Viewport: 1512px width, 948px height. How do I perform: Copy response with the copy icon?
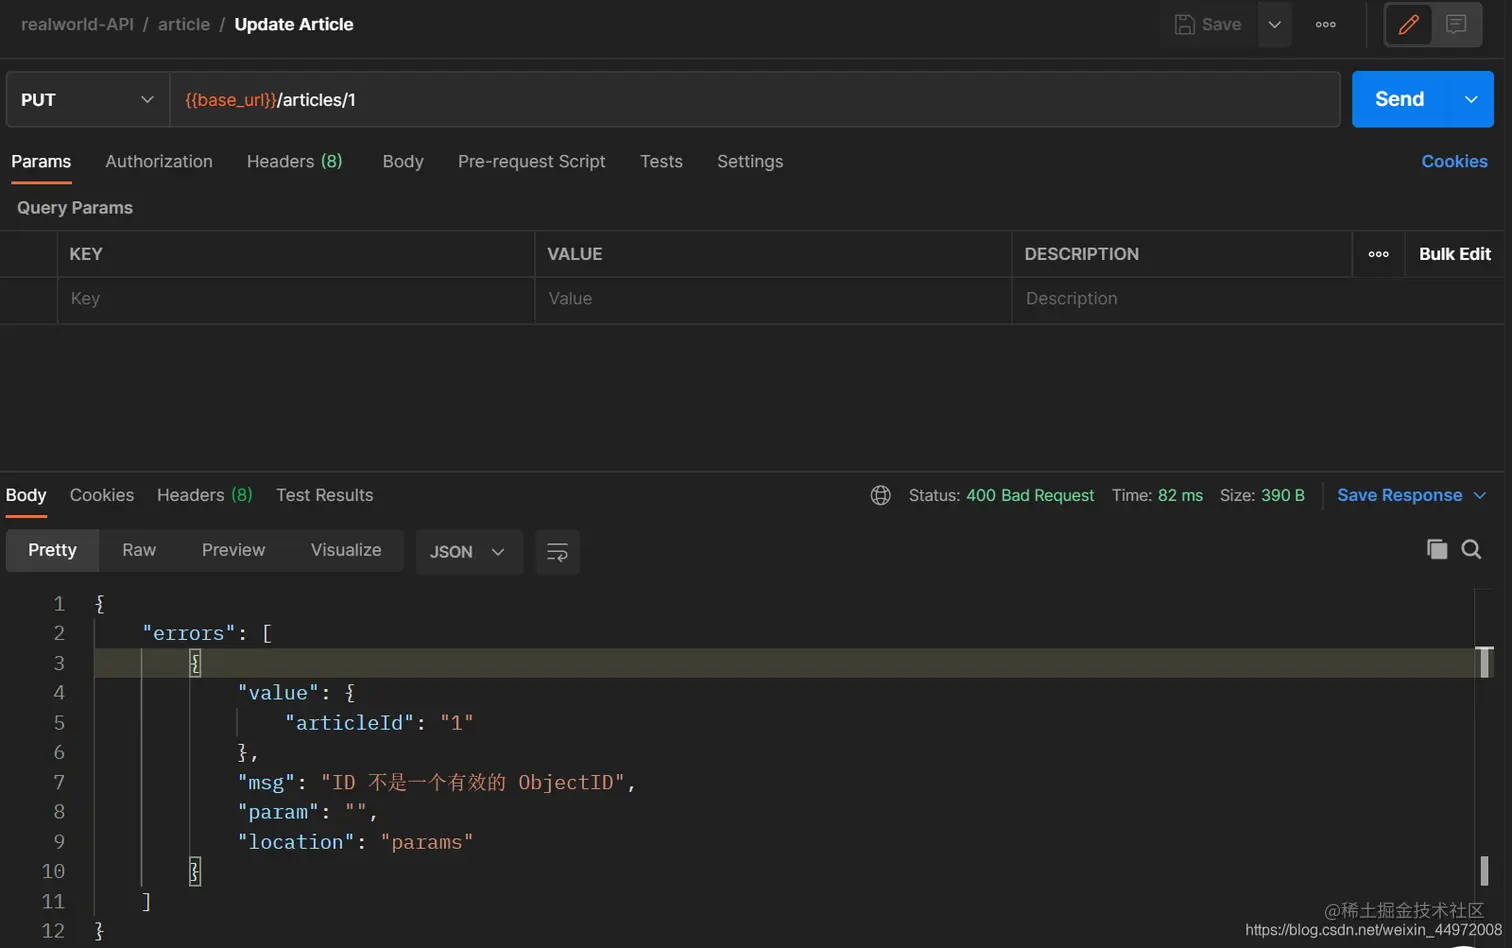[1437, 549]
